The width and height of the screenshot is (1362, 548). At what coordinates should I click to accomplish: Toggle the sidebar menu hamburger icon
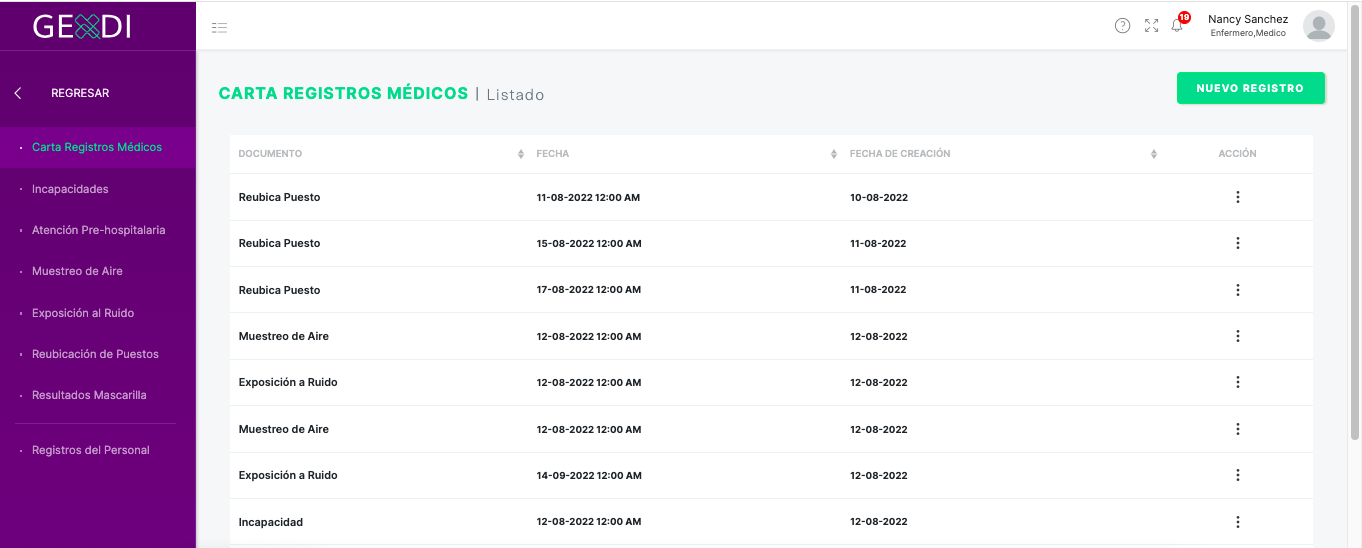pos(220,28)
